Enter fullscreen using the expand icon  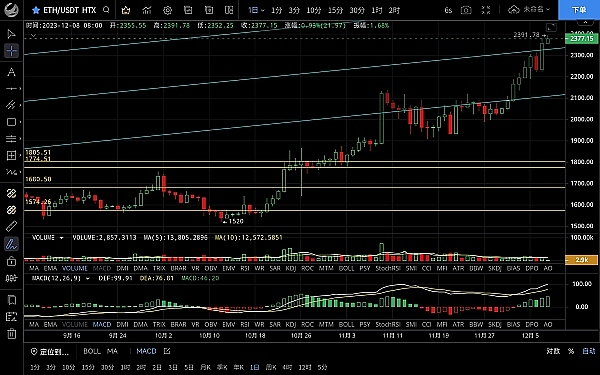pos(486,10)
